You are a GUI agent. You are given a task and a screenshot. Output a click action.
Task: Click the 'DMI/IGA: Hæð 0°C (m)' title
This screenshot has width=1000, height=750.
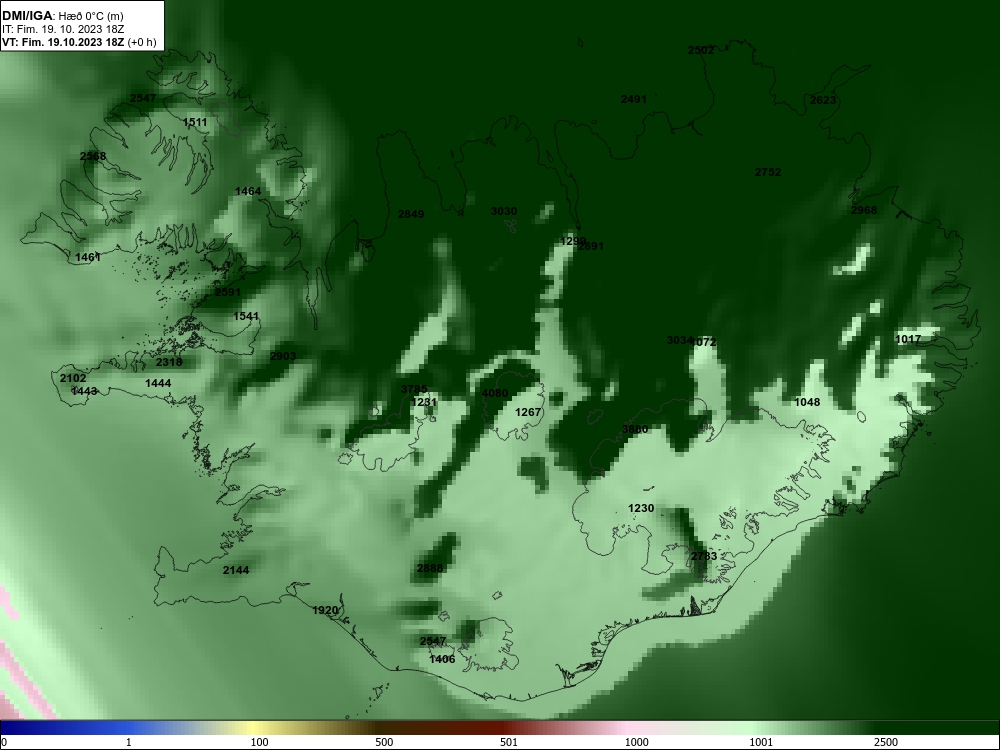(62, 16)
